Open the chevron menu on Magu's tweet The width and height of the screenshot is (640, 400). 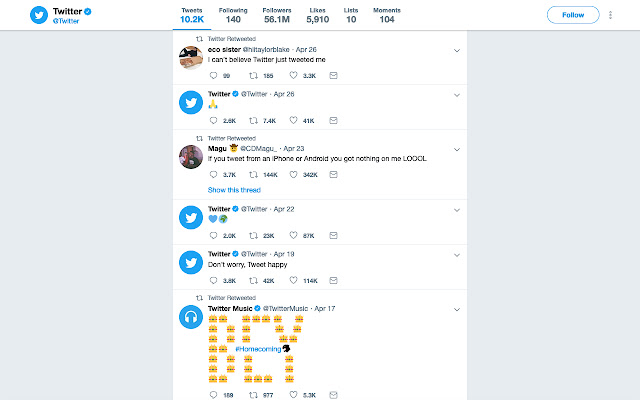(457, 149)
